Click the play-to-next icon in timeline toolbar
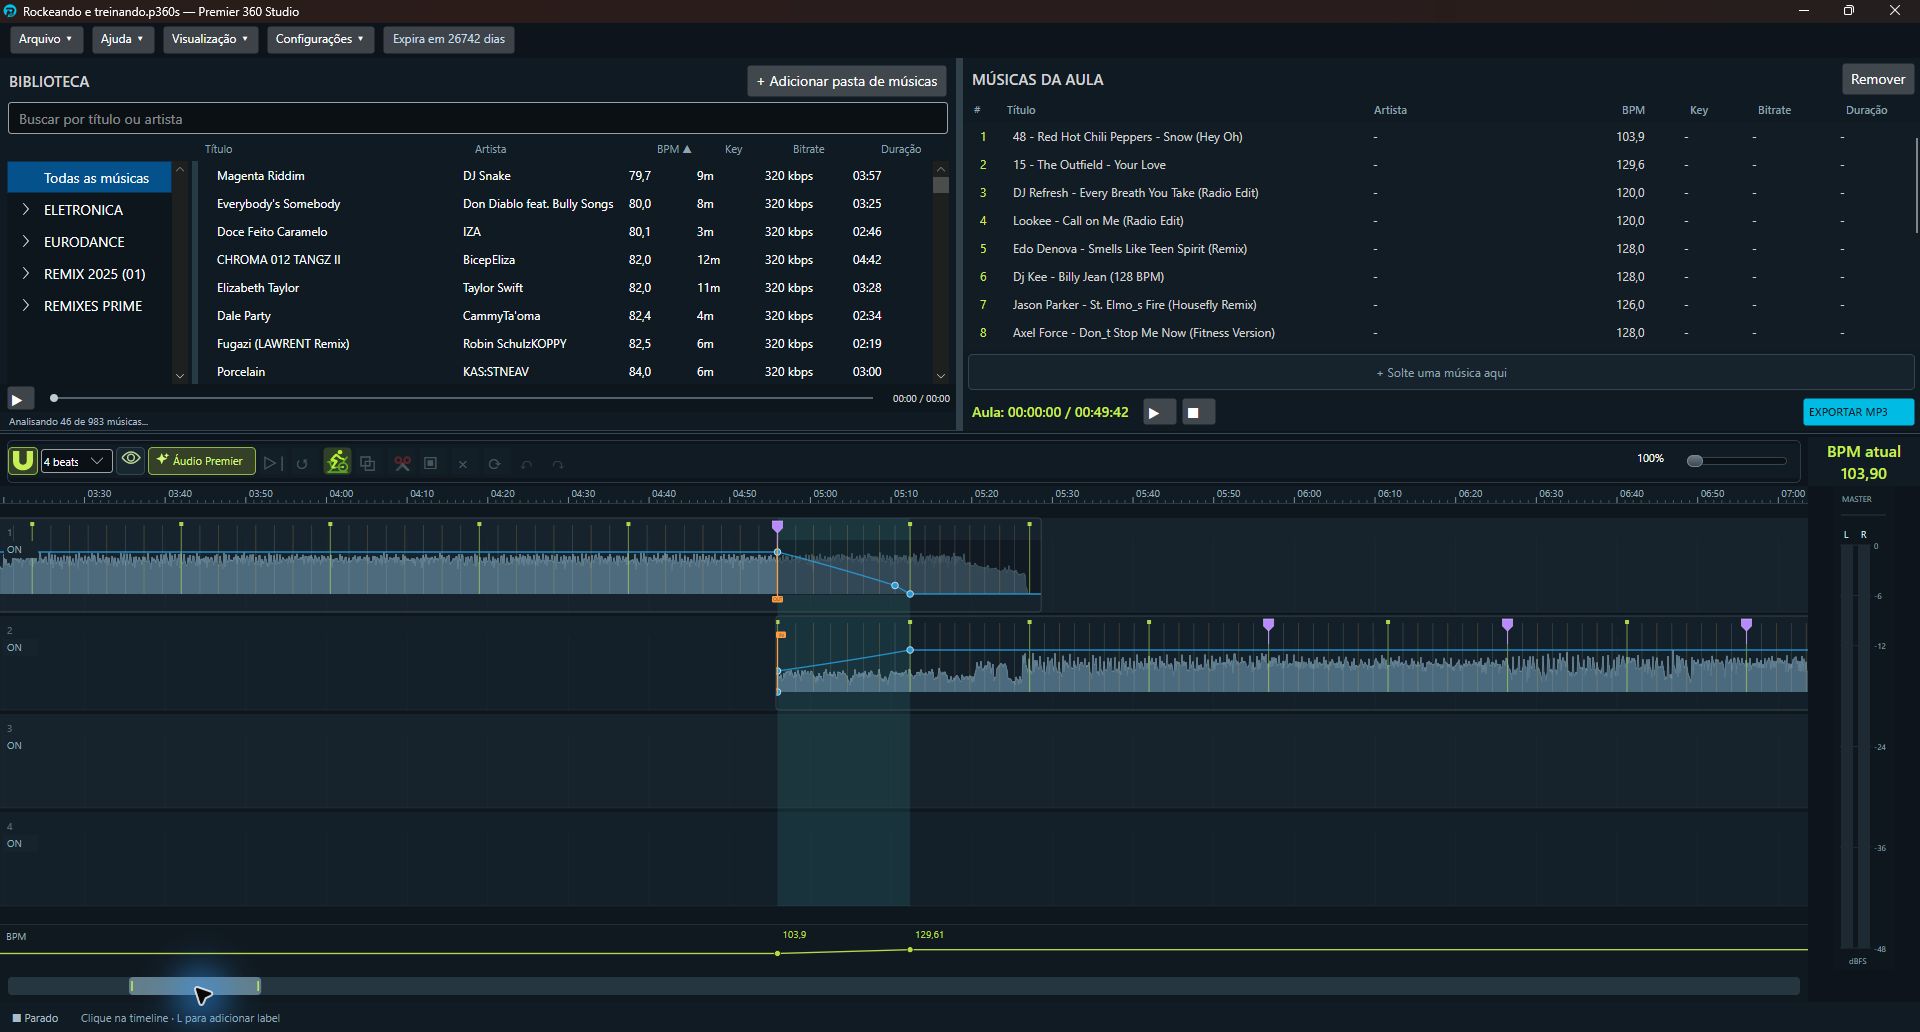 272,463
